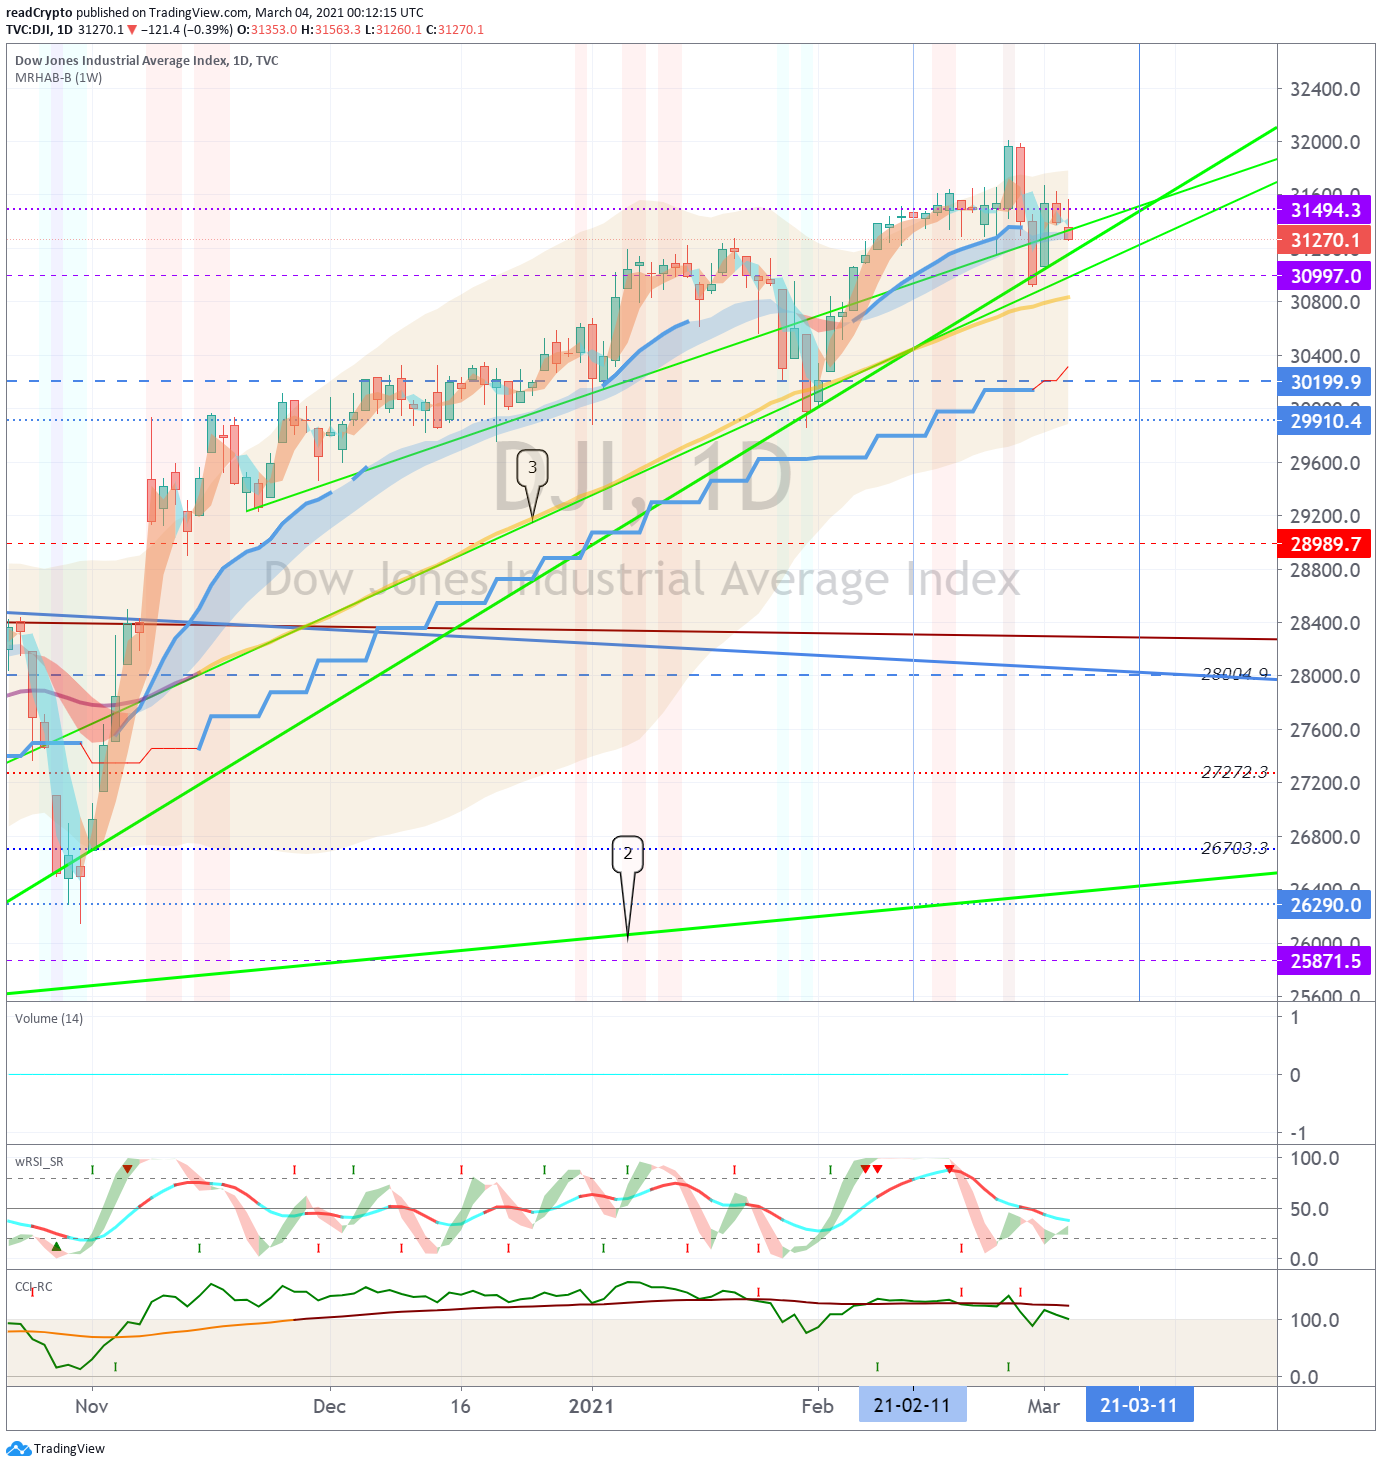
Task: Select the wRSI_SR indicator label
Action: click(x=39, y=1162)
